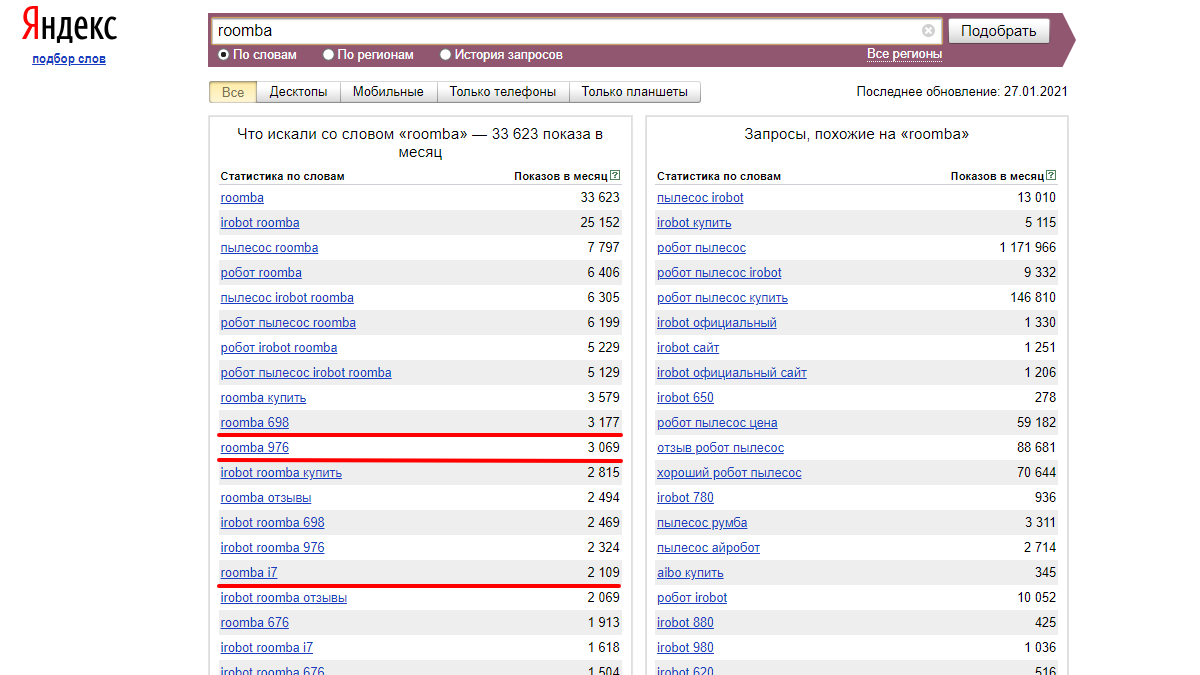
Task: Open the пылесос roomba link
Action: (270, 248)
